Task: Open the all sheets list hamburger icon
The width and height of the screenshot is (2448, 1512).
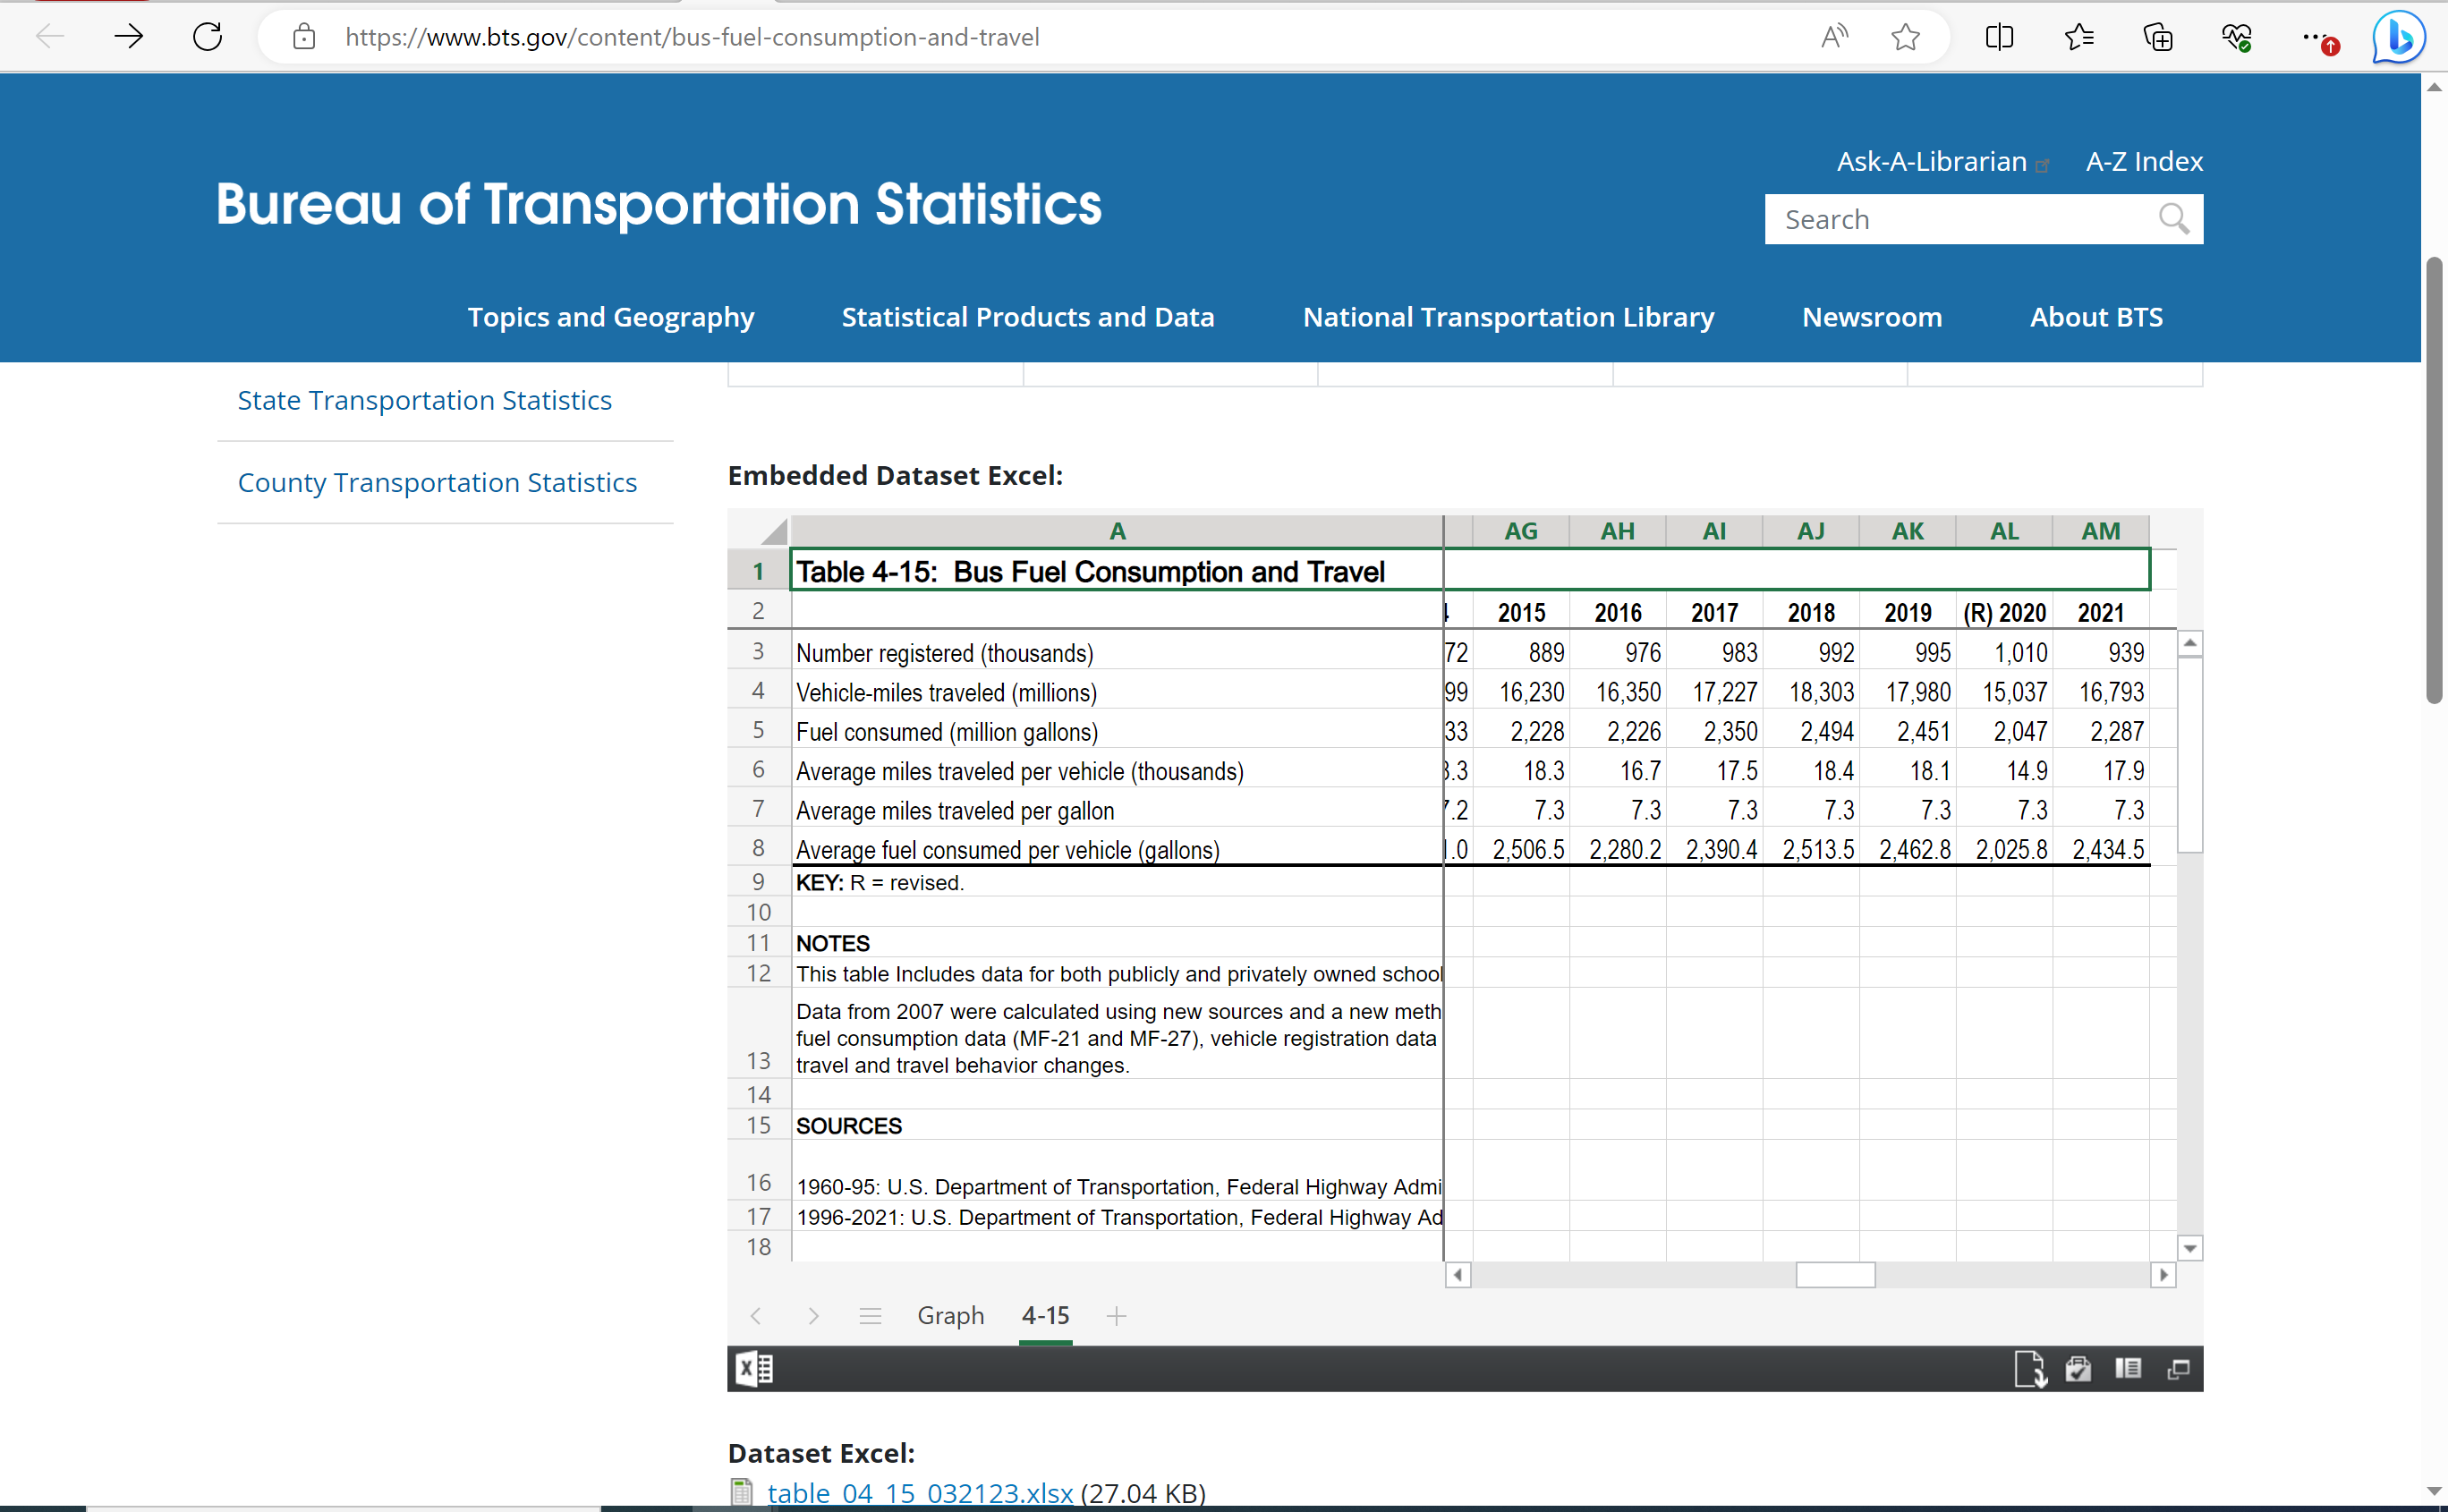Action: click(870, 1316)
